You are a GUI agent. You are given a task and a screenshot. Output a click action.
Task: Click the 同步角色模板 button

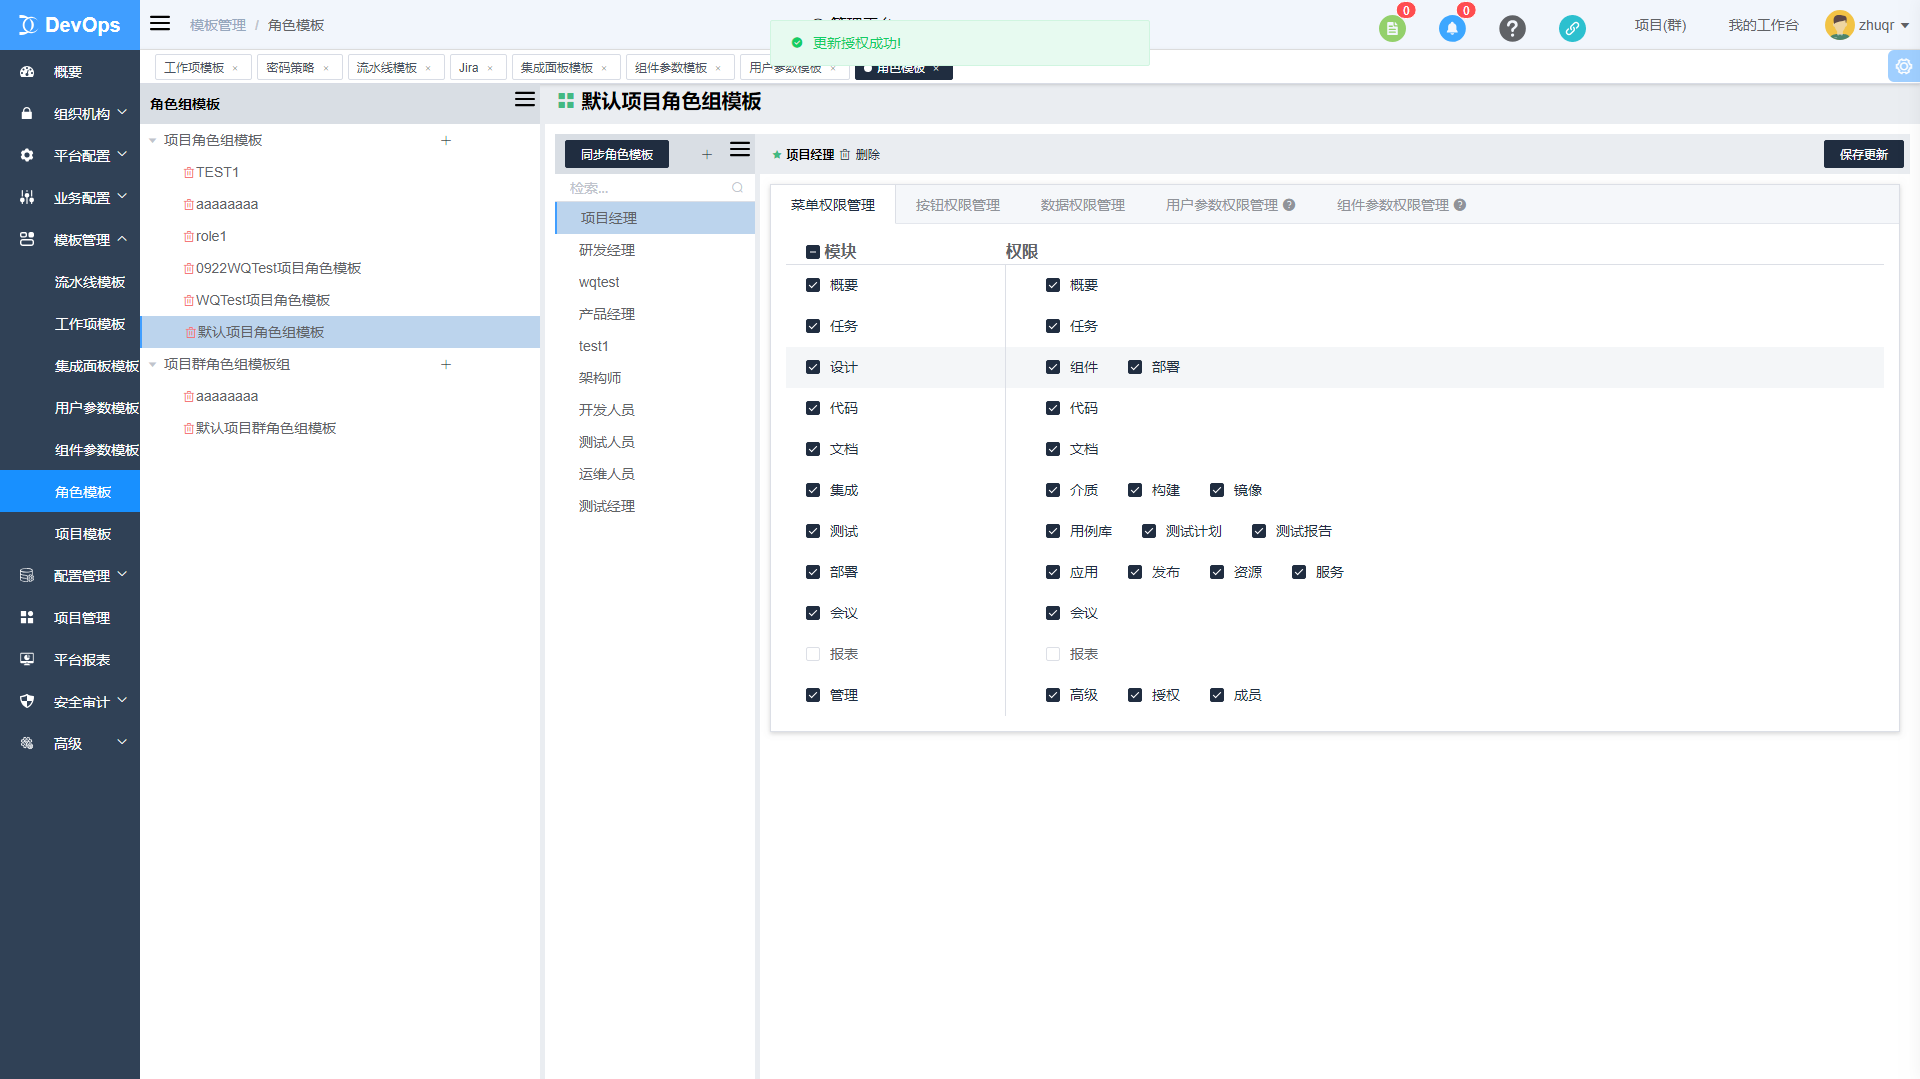617,154
